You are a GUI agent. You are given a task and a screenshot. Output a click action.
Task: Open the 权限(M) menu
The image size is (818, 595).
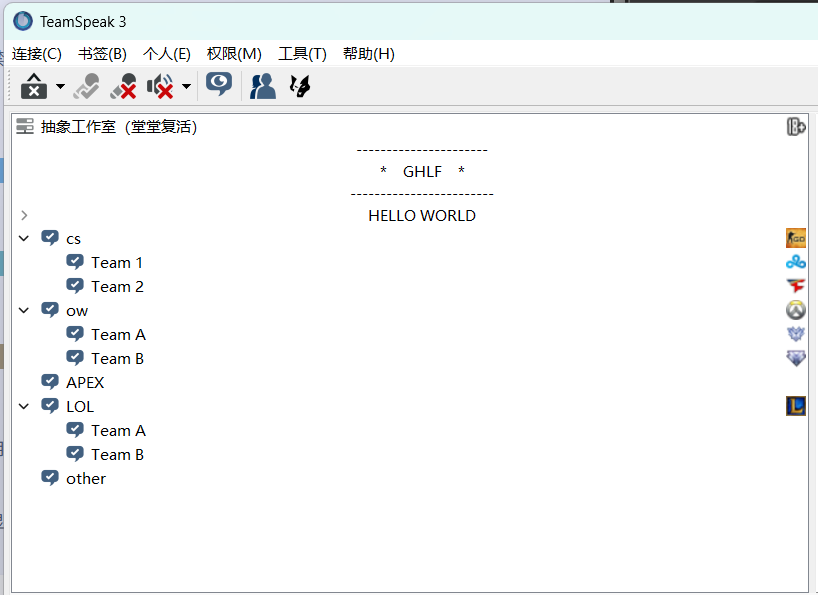[234, 54]
